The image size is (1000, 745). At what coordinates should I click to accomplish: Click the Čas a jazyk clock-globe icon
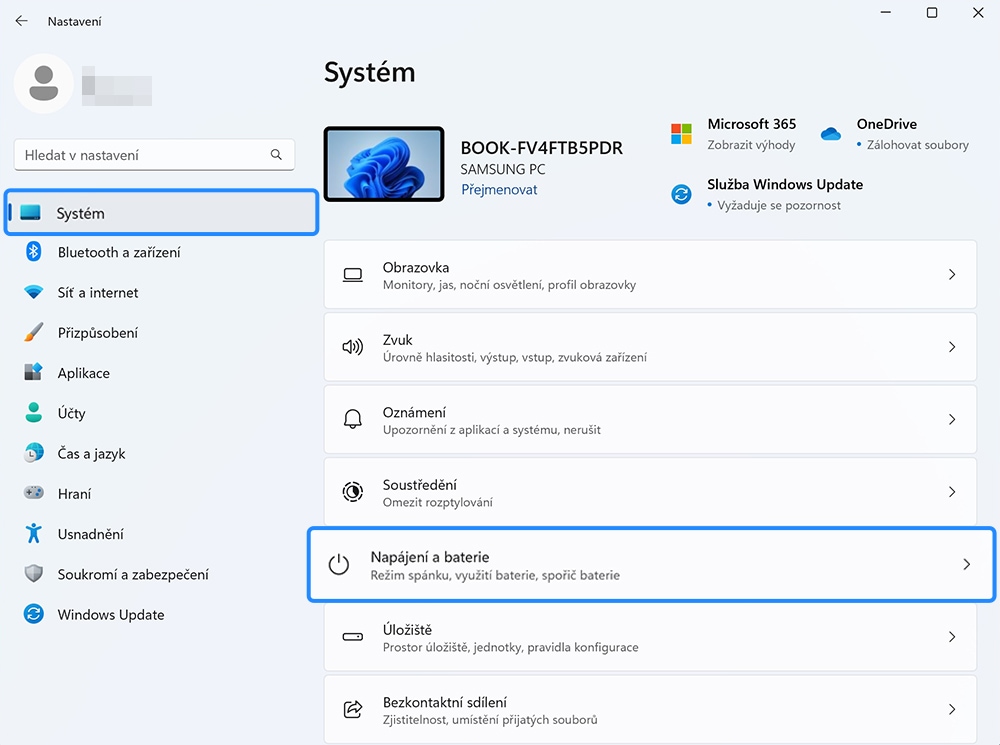pos(33,453)
